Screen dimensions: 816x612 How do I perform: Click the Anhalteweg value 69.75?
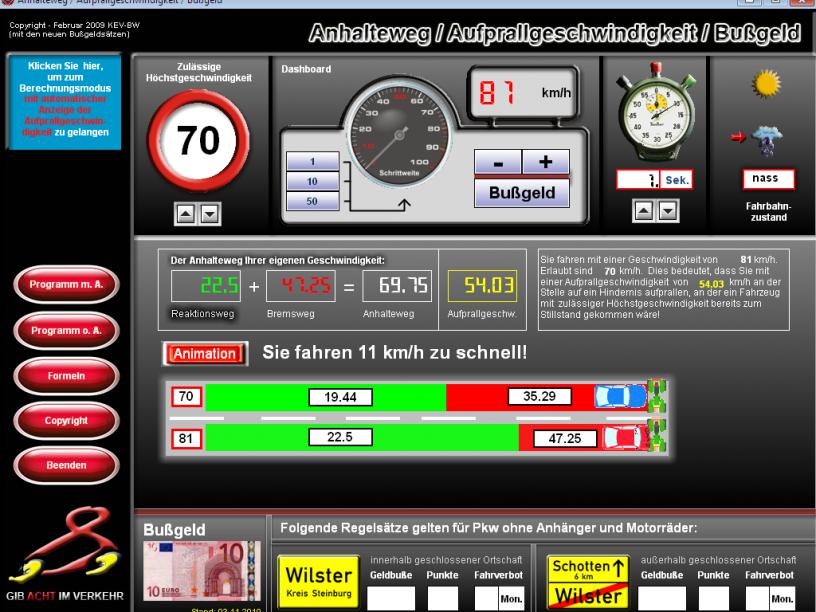397,286
